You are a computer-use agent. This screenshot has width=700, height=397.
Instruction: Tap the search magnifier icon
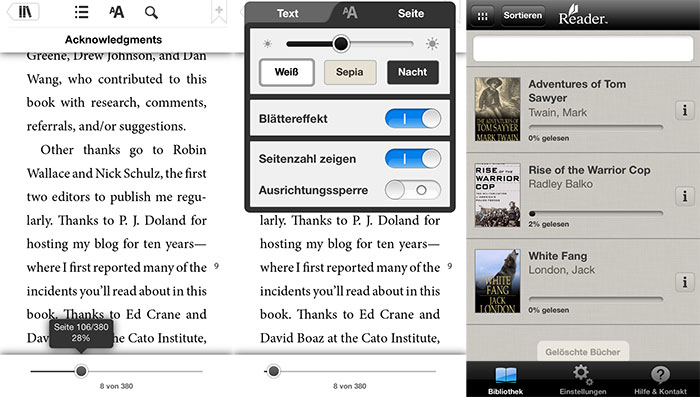tap(151, 13)
